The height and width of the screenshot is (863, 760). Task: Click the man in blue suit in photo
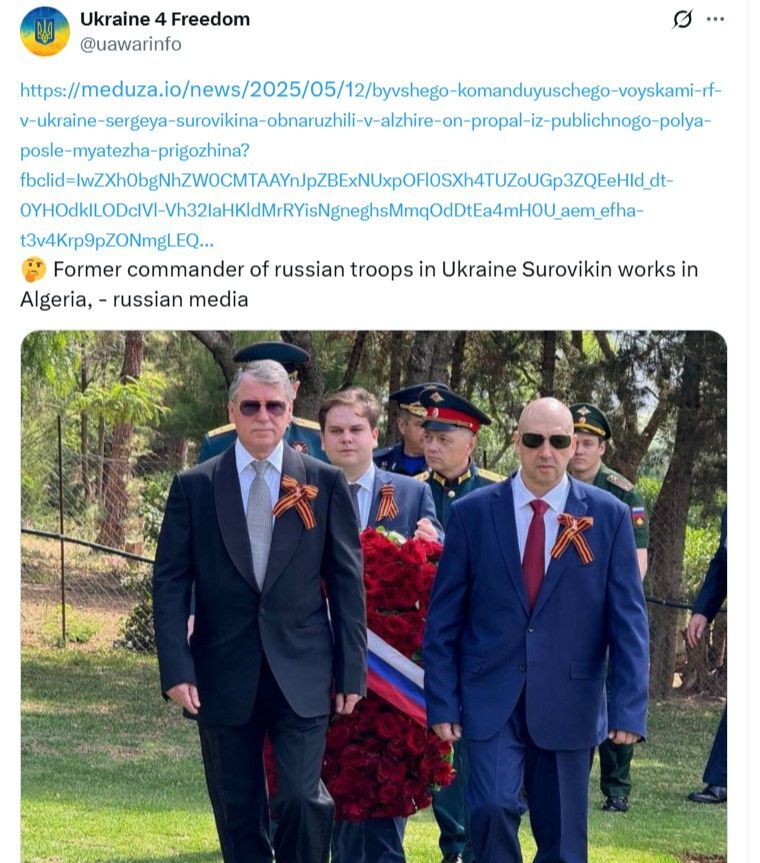537,633
